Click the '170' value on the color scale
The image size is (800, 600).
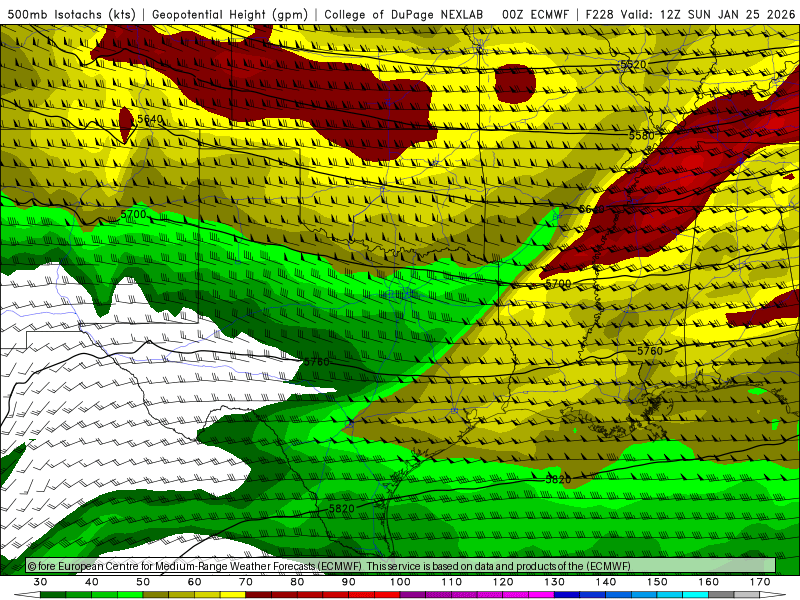click(760, 582)
